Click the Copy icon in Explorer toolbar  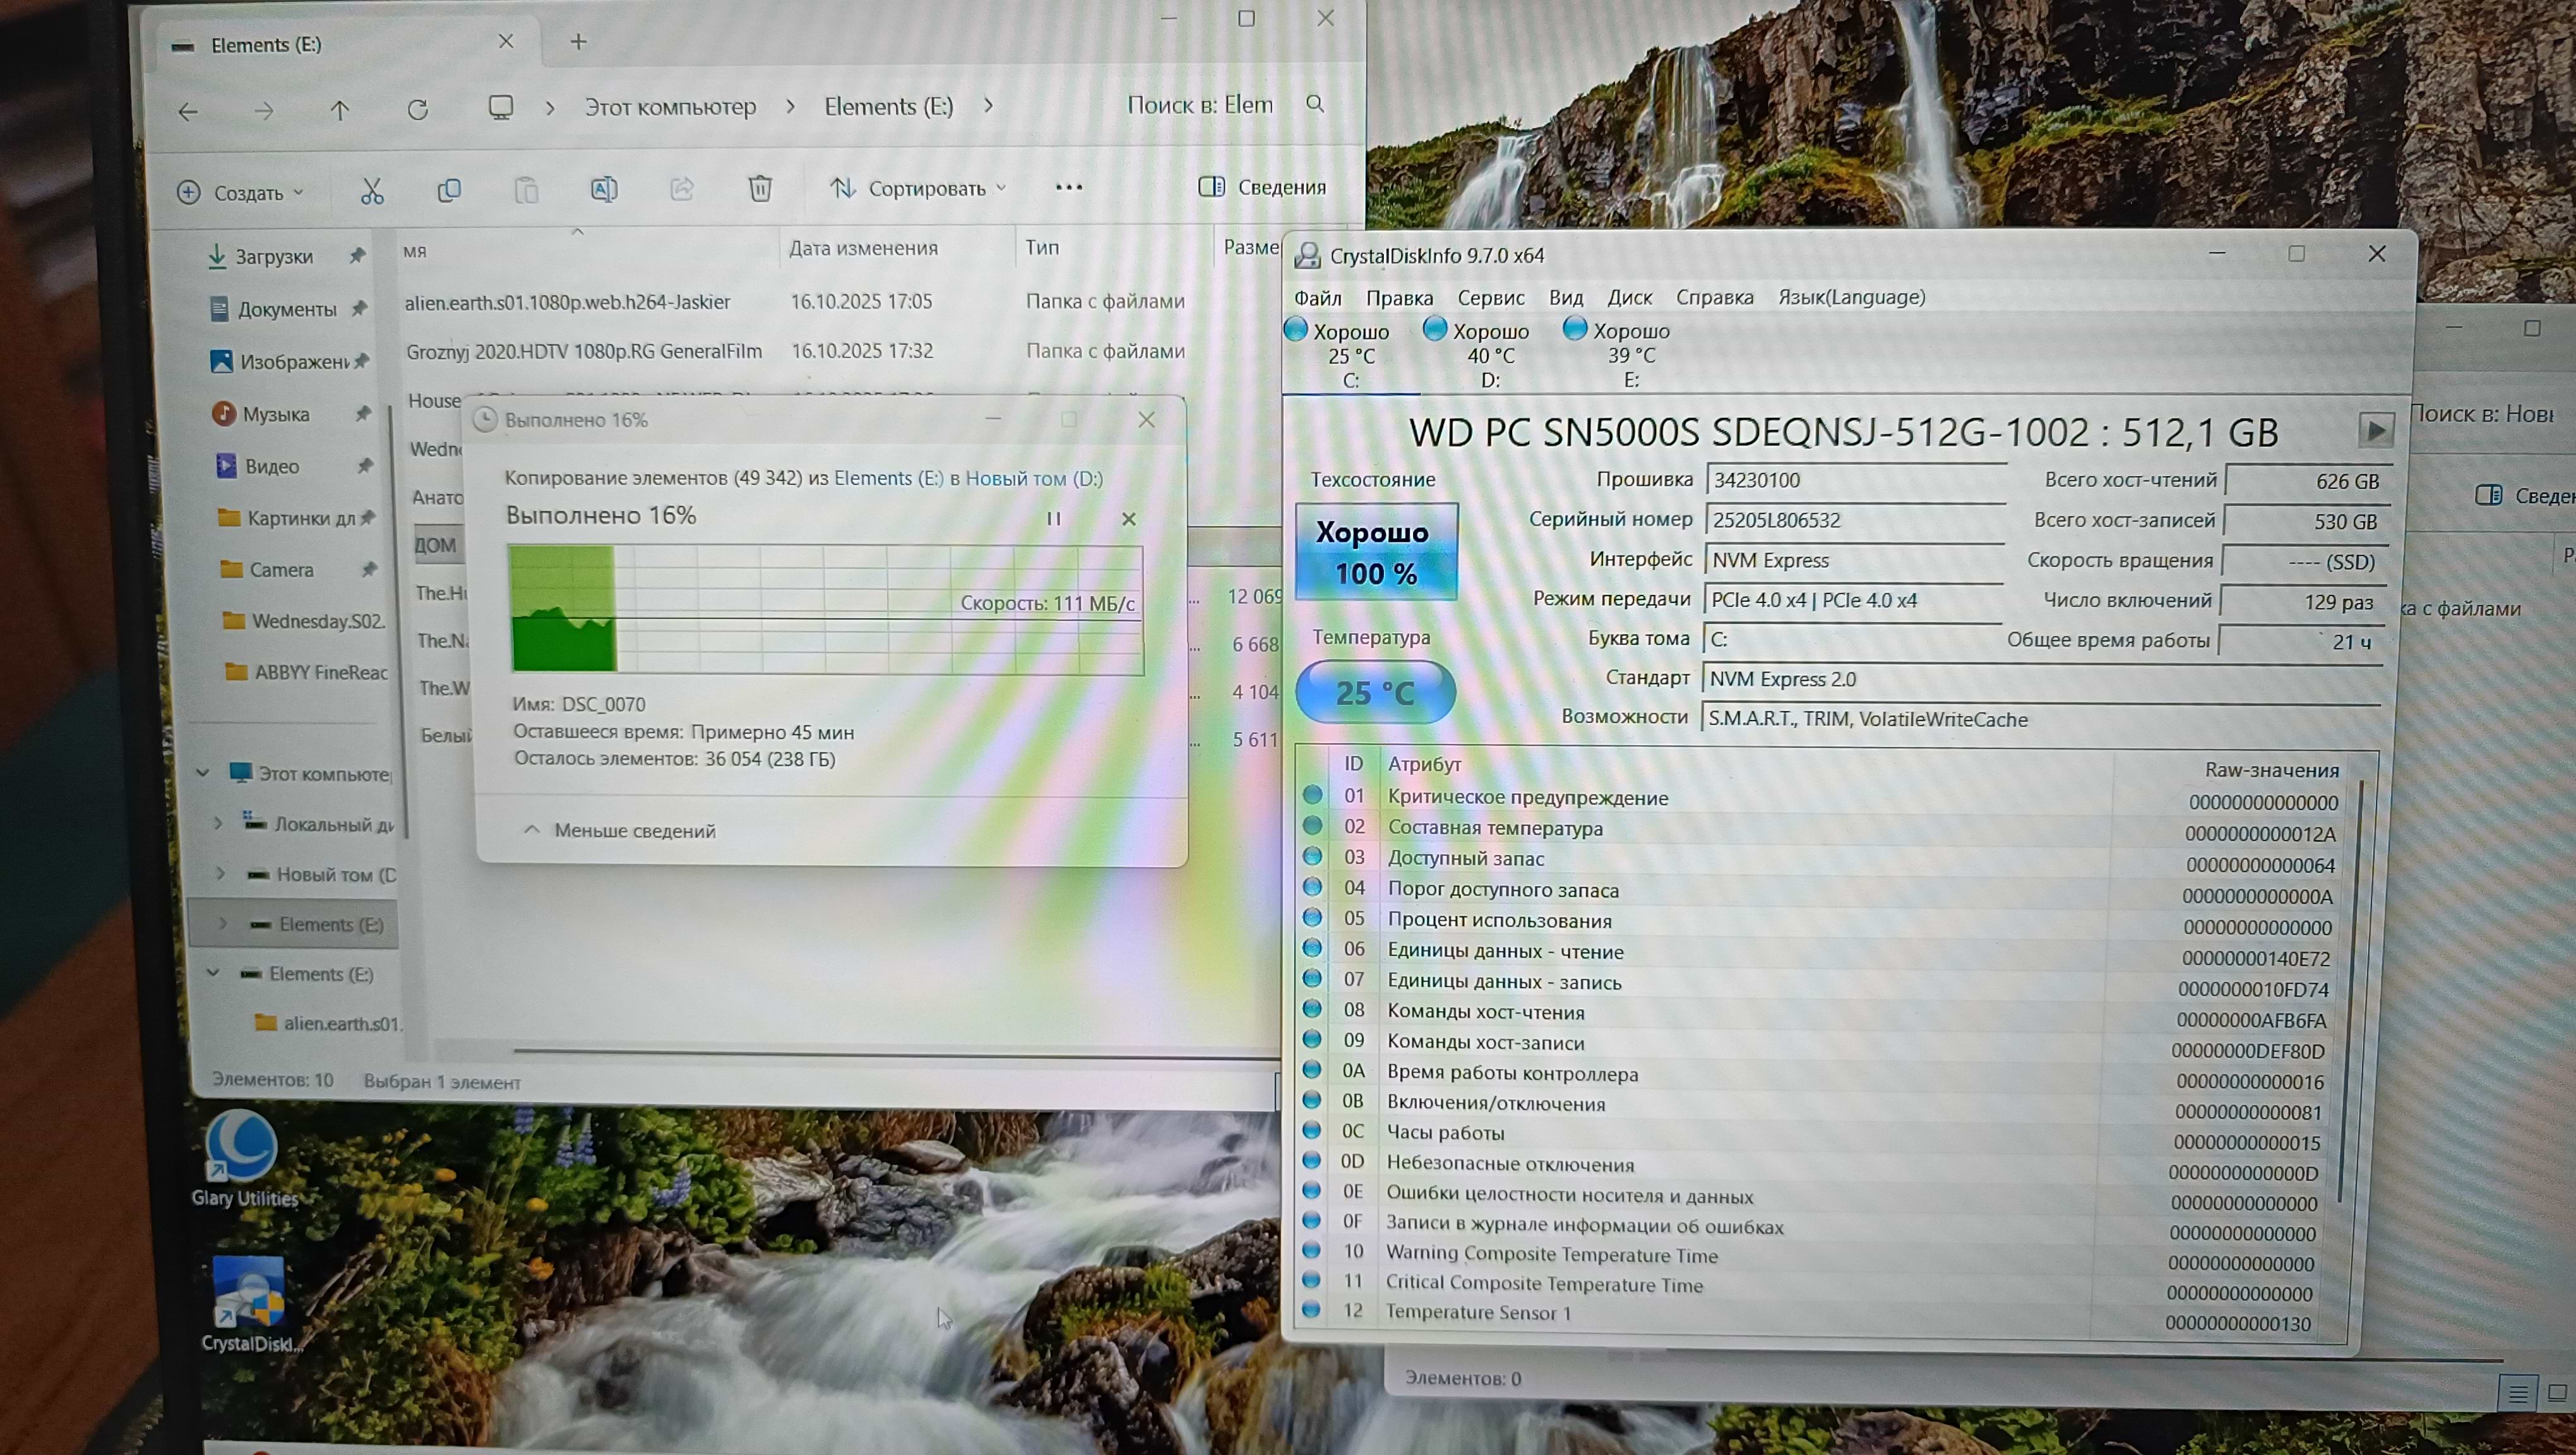449,190
